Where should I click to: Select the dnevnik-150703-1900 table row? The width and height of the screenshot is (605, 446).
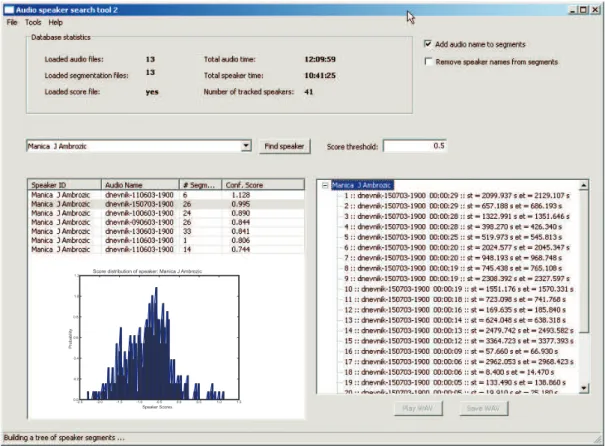166,204
